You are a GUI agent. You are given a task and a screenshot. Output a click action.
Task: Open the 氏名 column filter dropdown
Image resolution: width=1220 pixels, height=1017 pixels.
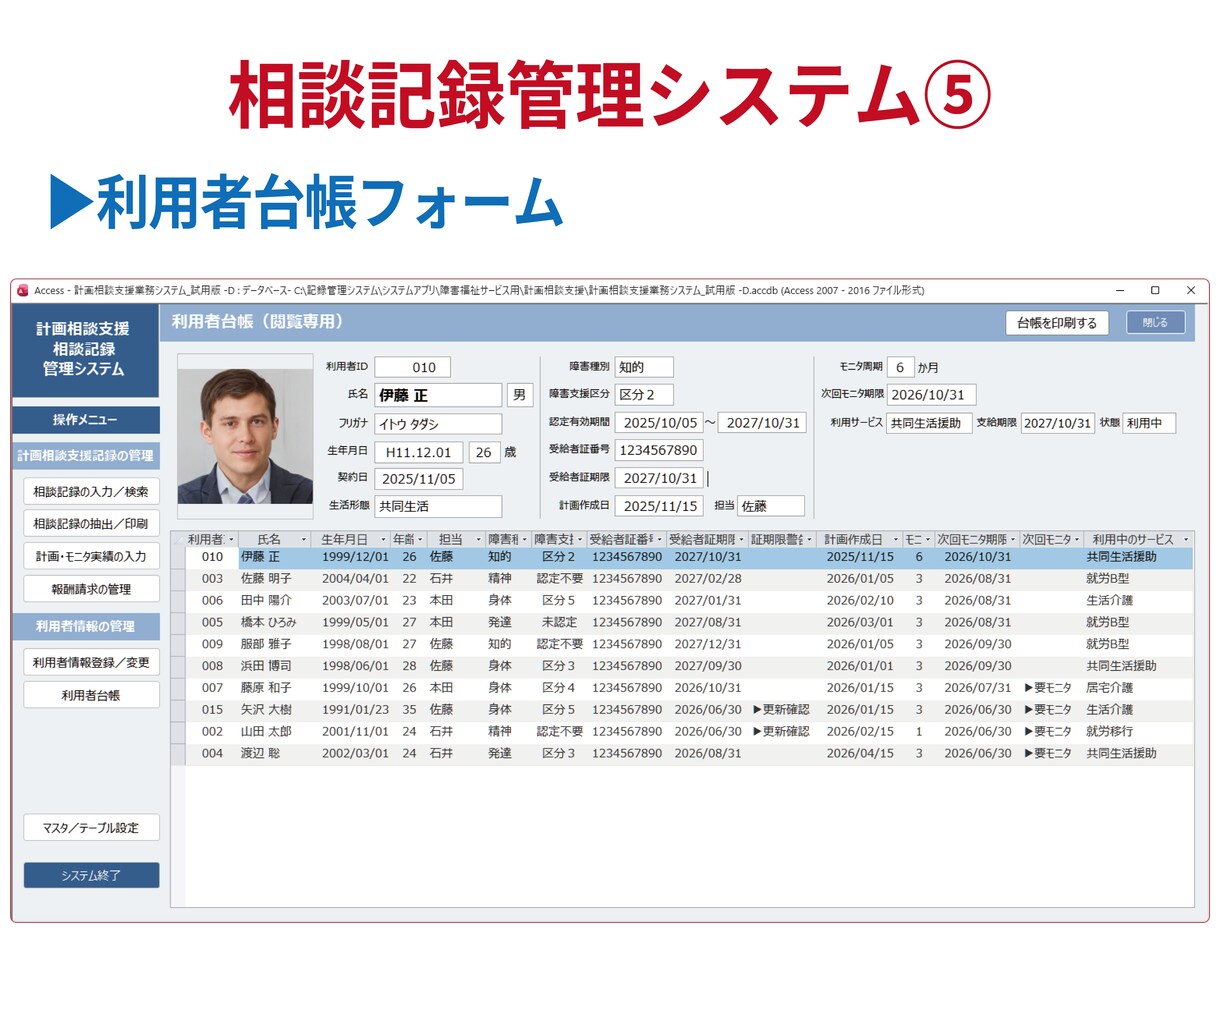pos(304,540)
